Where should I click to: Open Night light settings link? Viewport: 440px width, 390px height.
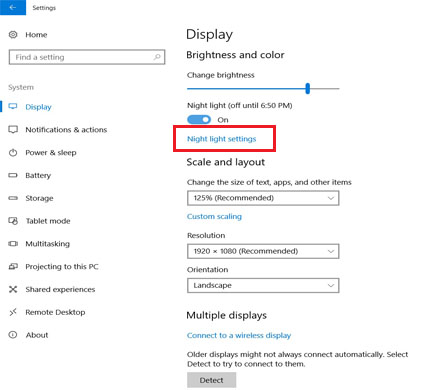tap(222, 139)
